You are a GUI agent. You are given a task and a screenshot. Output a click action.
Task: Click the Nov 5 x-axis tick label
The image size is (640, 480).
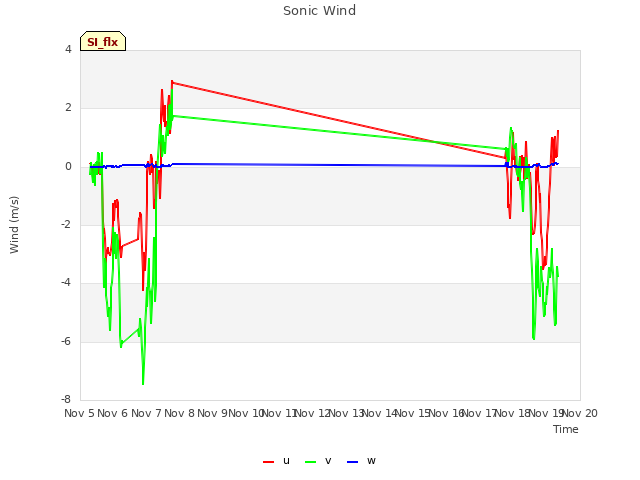pos(79,413)
